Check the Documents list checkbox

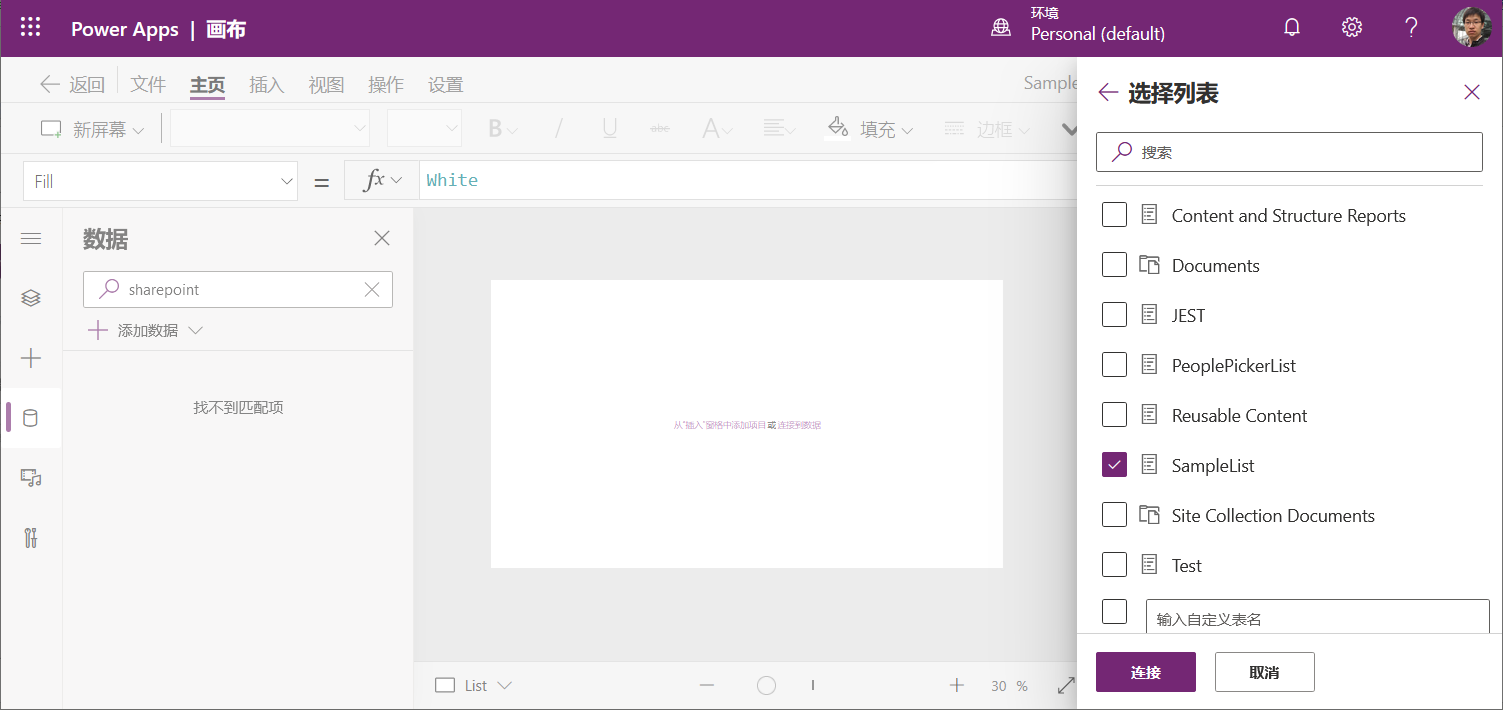[x=1114, y=265]
